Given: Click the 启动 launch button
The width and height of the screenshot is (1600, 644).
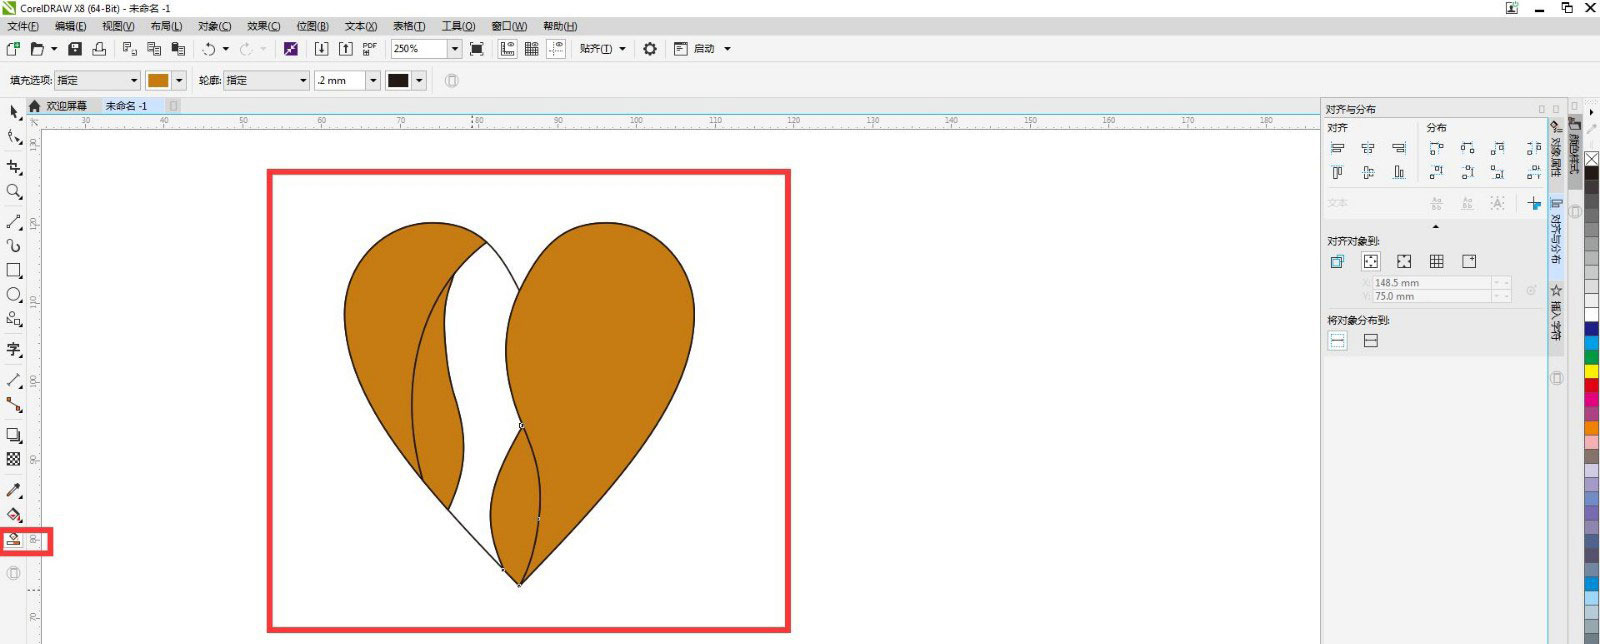Looking at the screenshot, I should 704,49.
